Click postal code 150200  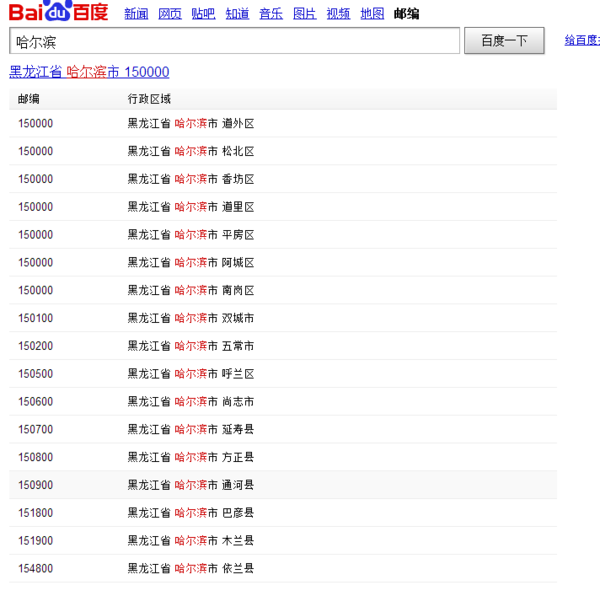coord(36,346)
